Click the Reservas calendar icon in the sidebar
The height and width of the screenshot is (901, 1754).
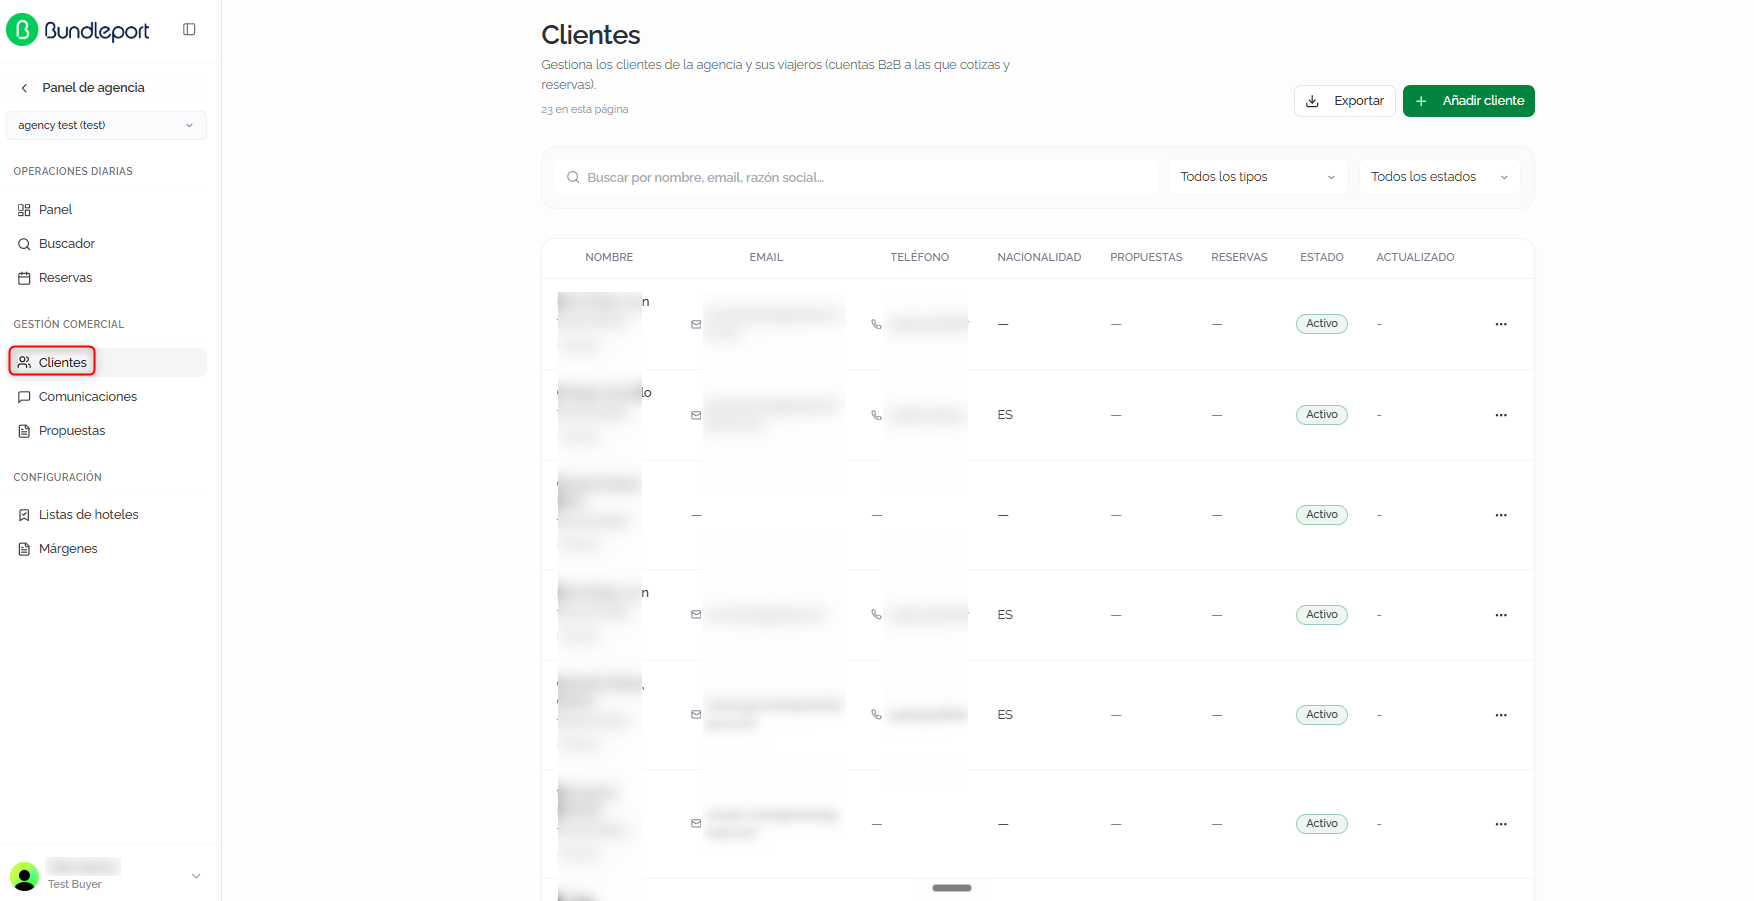click(x=24, y=278)
